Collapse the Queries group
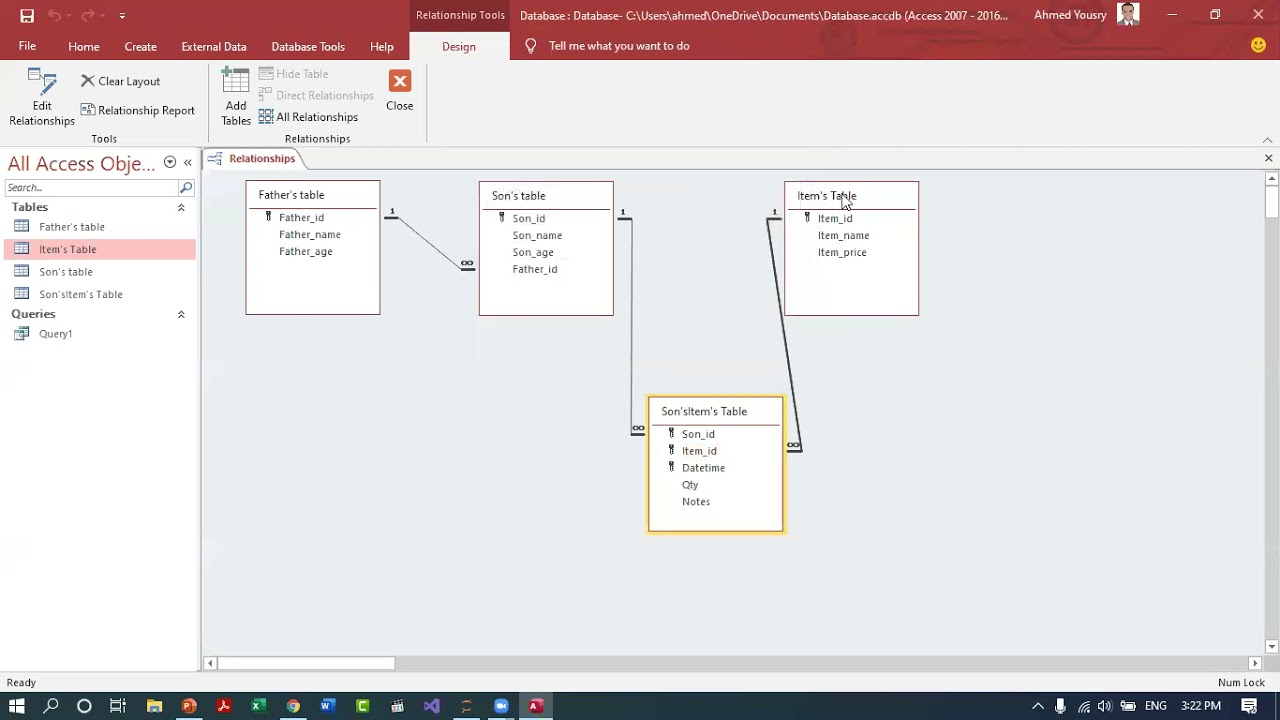 (x=181, y=314)
